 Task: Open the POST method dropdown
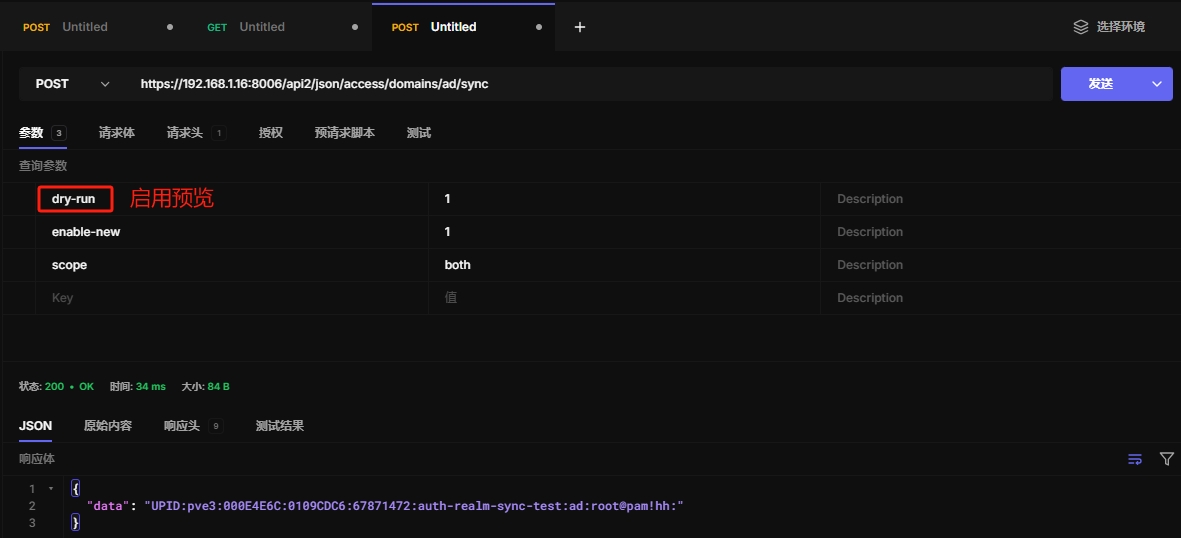tap(72, 84)
